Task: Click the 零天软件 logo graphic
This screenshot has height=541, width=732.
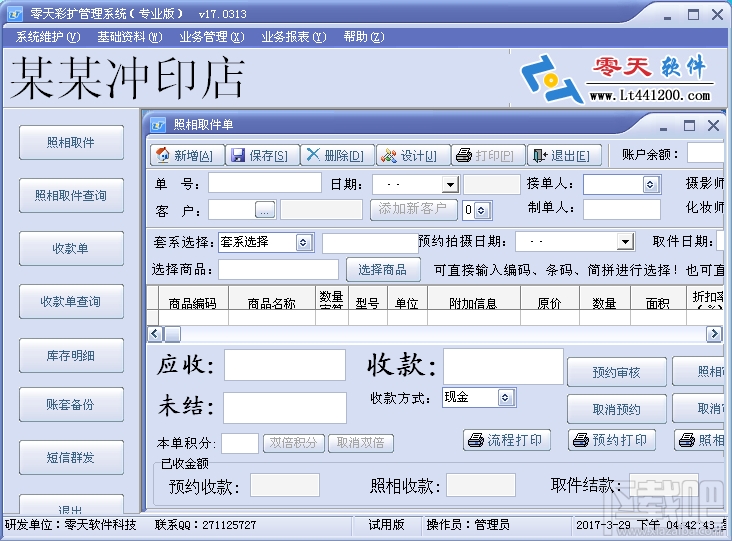Action: click(x=616, y=78)
